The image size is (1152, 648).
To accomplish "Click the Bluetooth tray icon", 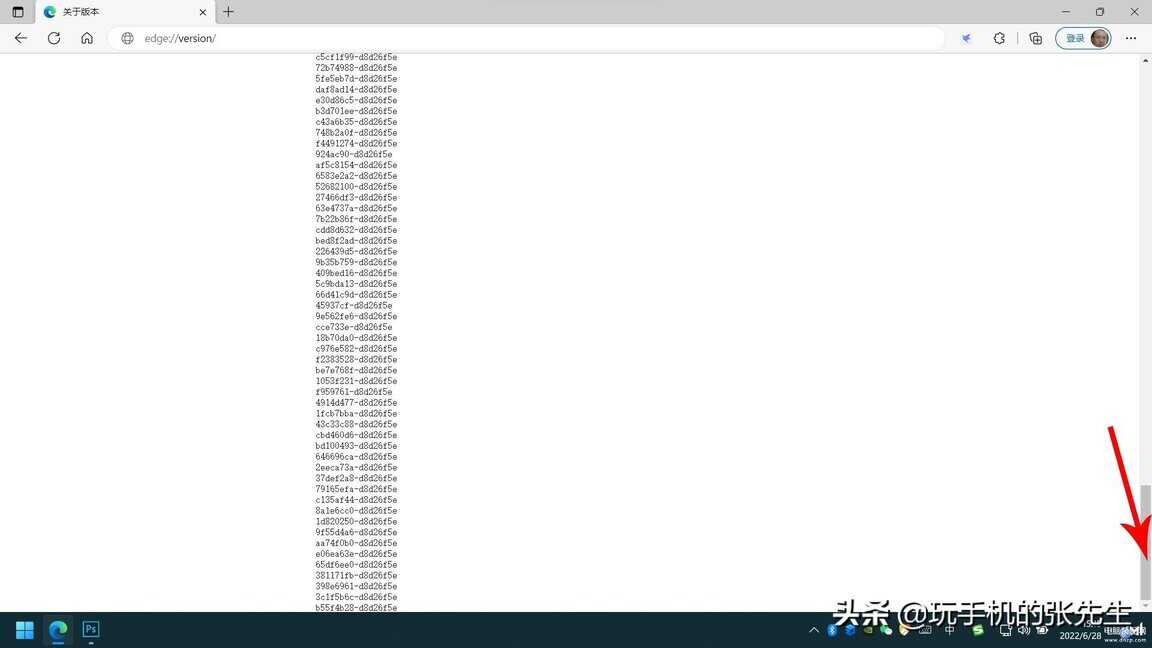I will (832, 630).
